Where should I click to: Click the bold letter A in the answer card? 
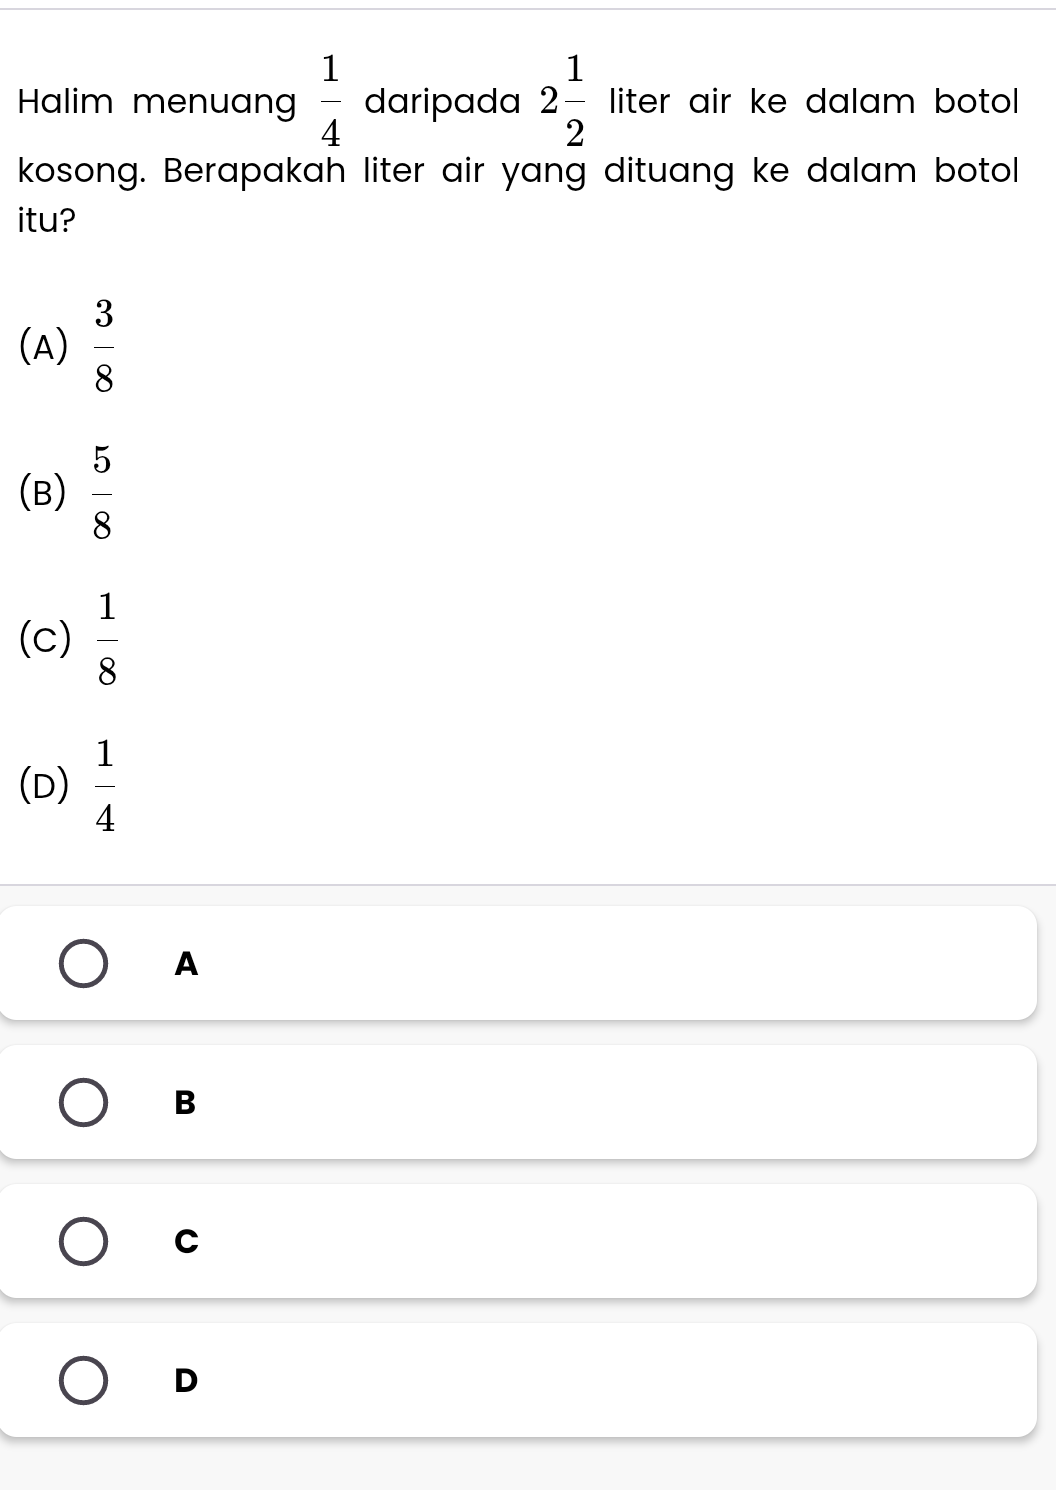pos(186,964)
